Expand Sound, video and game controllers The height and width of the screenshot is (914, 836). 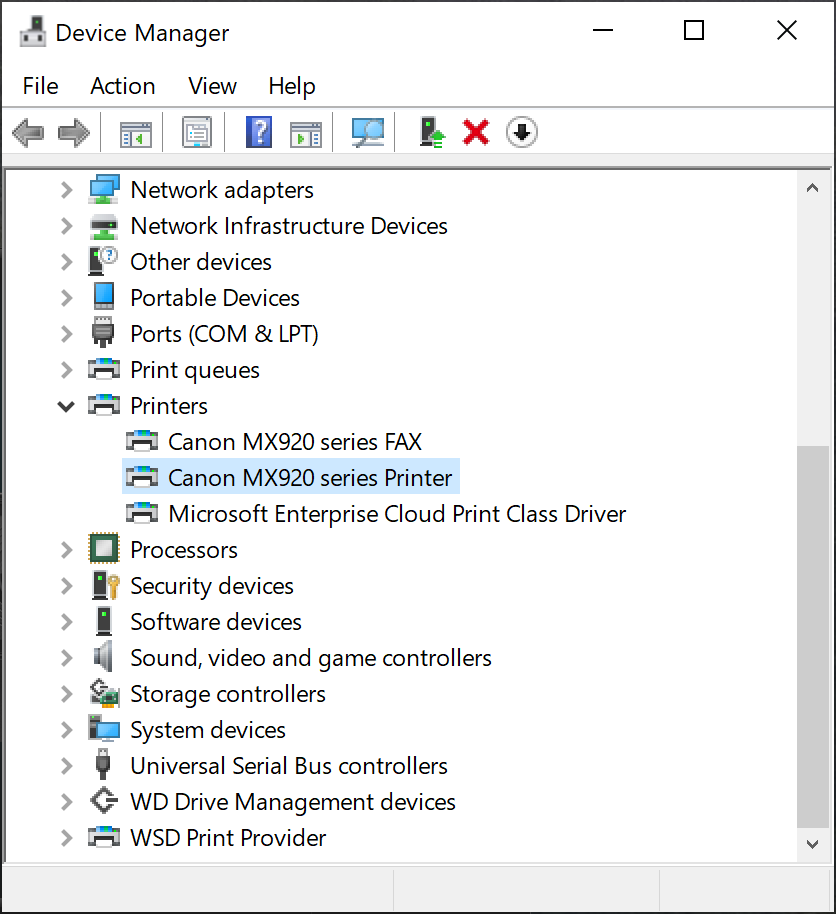point(66,658)
